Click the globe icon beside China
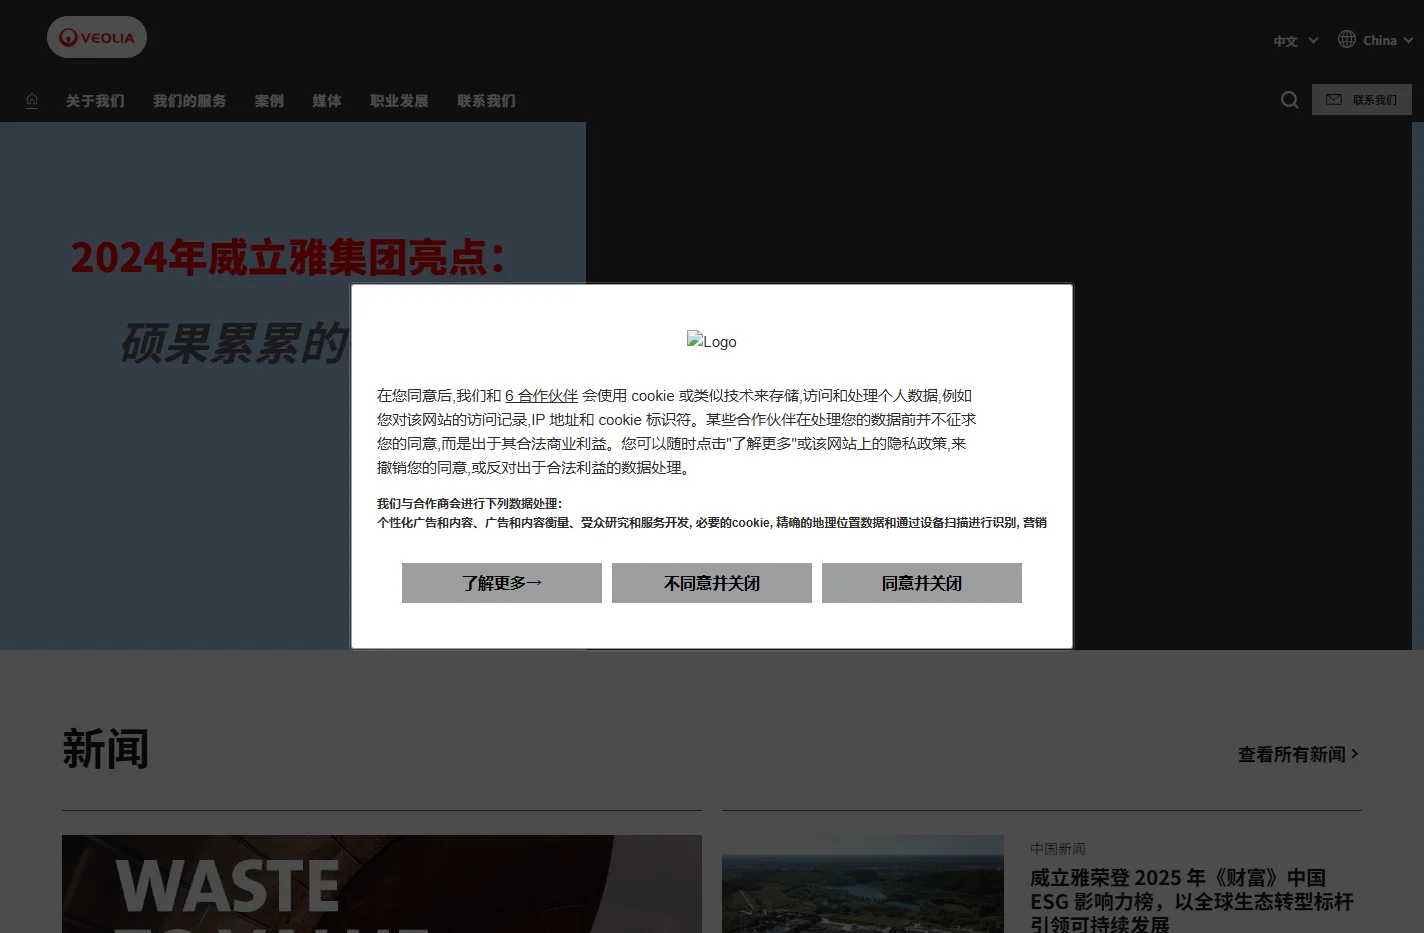1424x933 pixels. coord(1347,39)
